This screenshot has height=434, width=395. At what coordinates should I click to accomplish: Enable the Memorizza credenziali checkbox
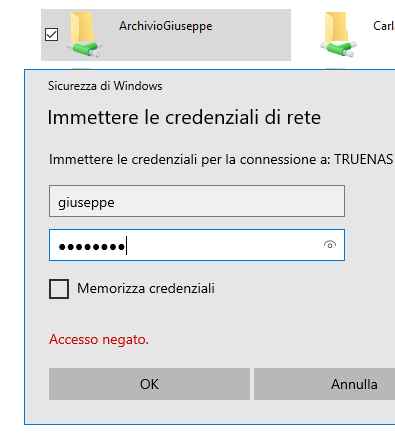pyautogui.click(x=59, y=289)
